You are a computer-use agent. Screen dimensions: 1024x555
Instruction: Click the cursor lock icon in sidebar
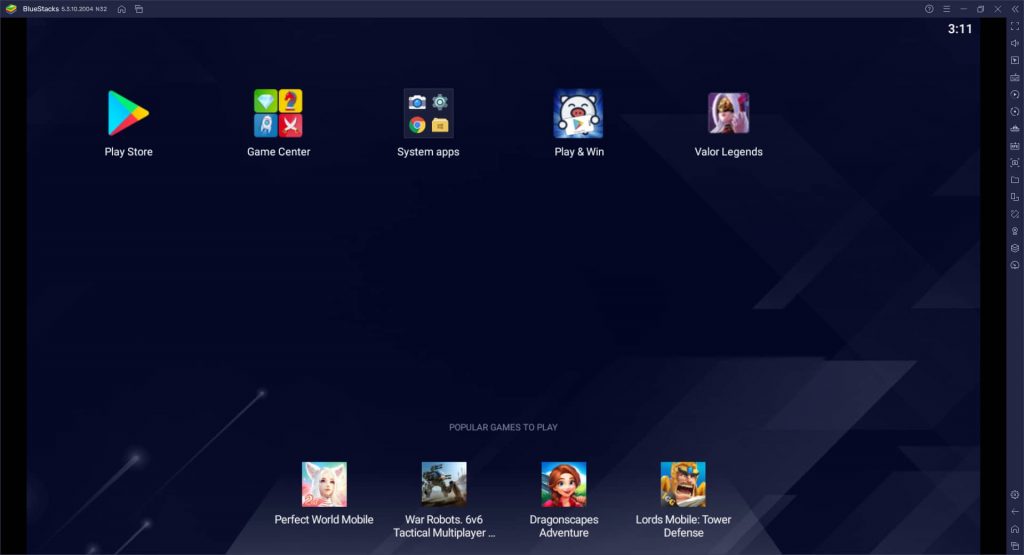[x=1015, y=60]
